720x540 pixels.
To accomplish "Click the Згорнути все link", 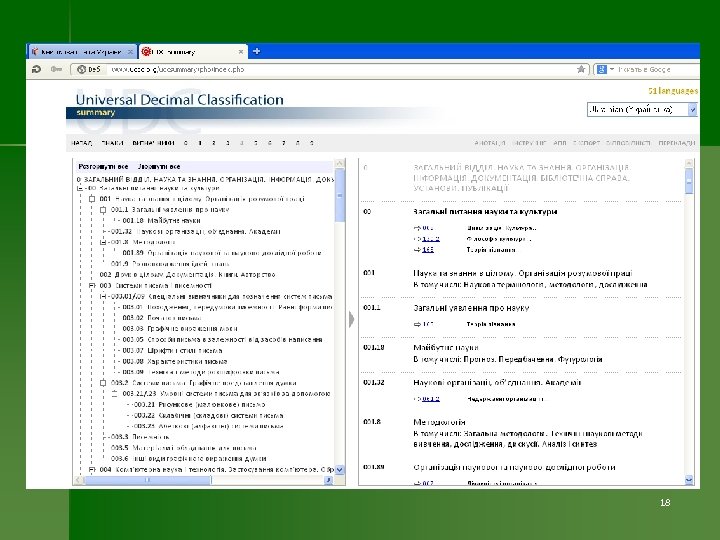I will coord(159,167).
